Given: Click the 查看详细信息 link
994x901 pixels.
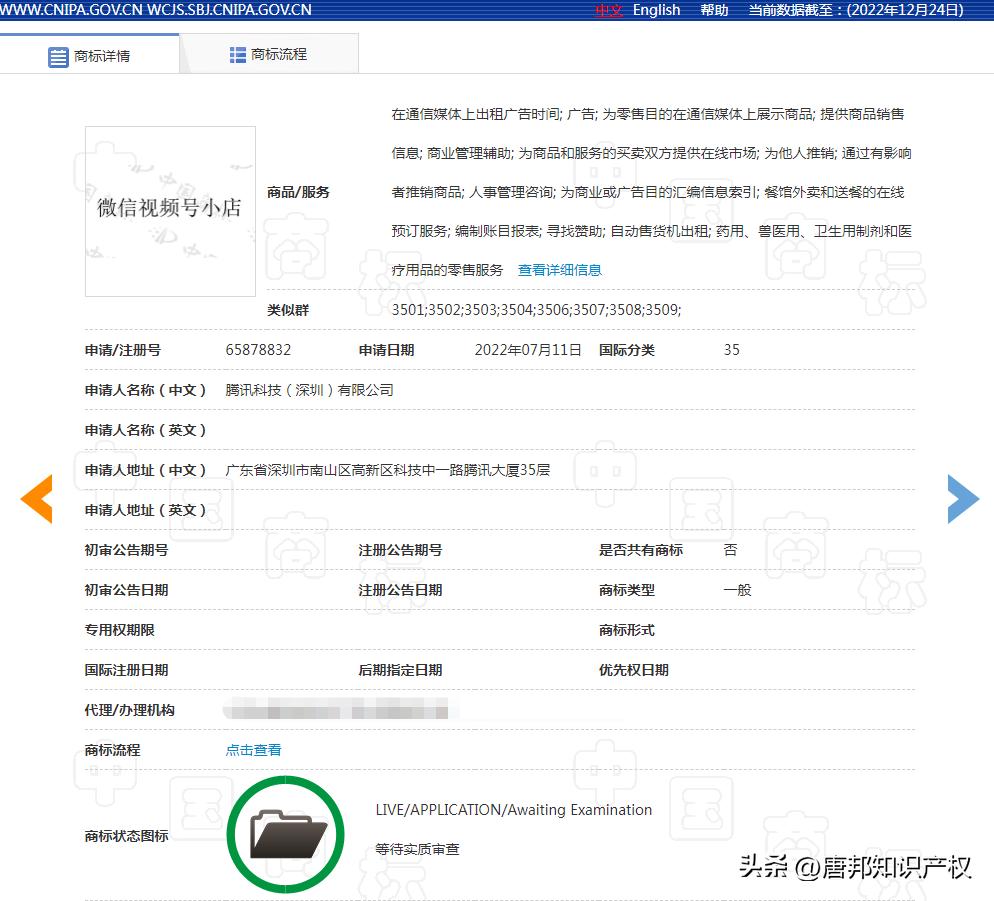Looking at the screenshot, I should 559,270.
